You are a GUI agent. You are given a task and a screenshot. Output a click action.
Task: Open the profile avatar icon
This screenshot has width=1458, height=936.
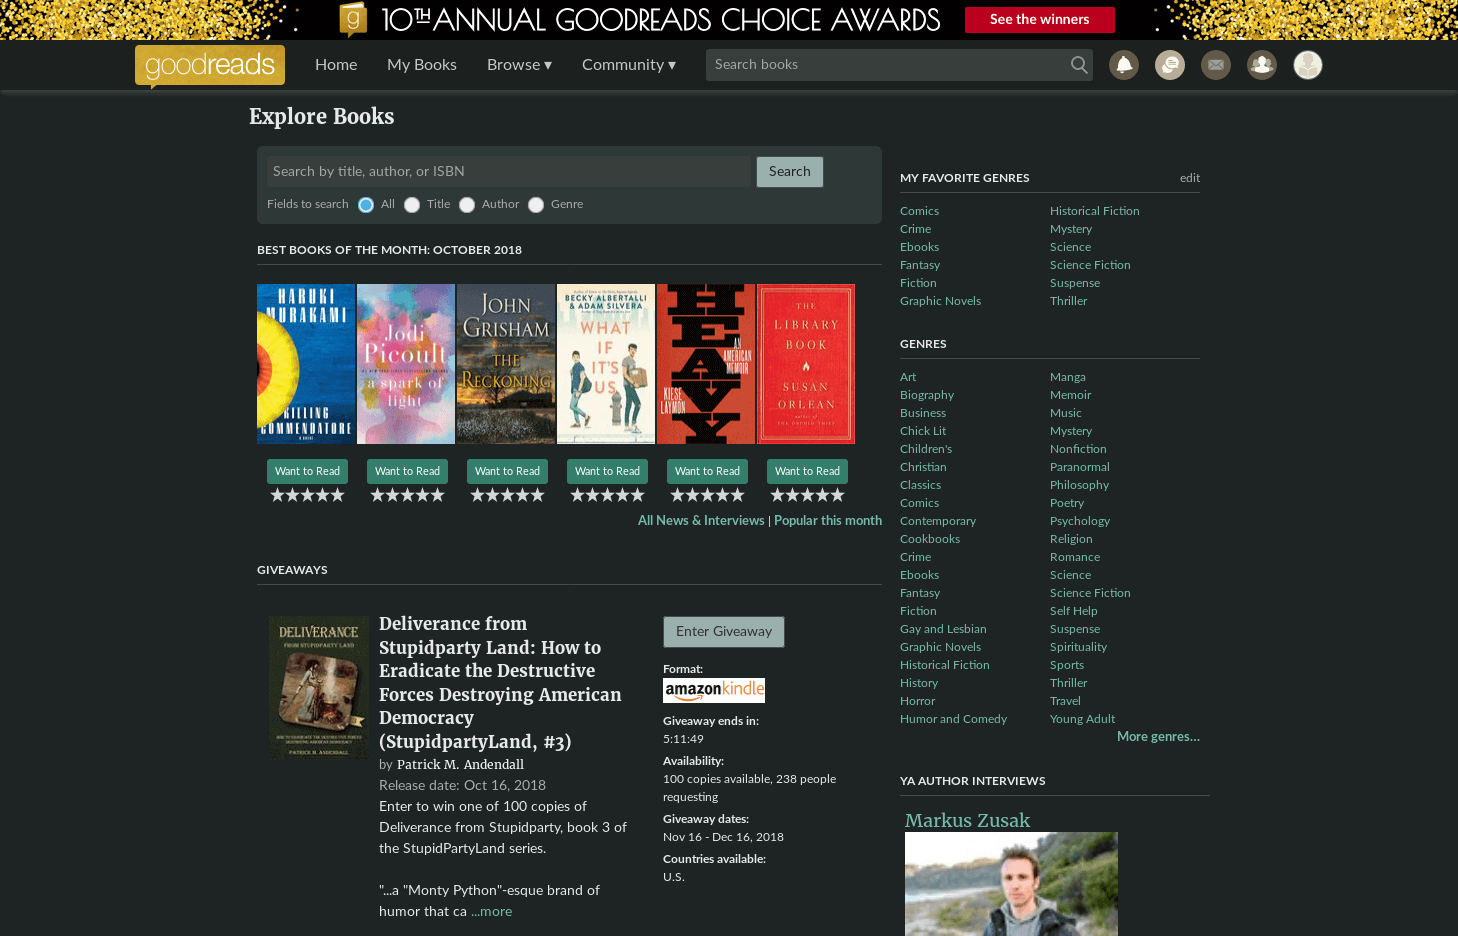(x=1308, y=65)
